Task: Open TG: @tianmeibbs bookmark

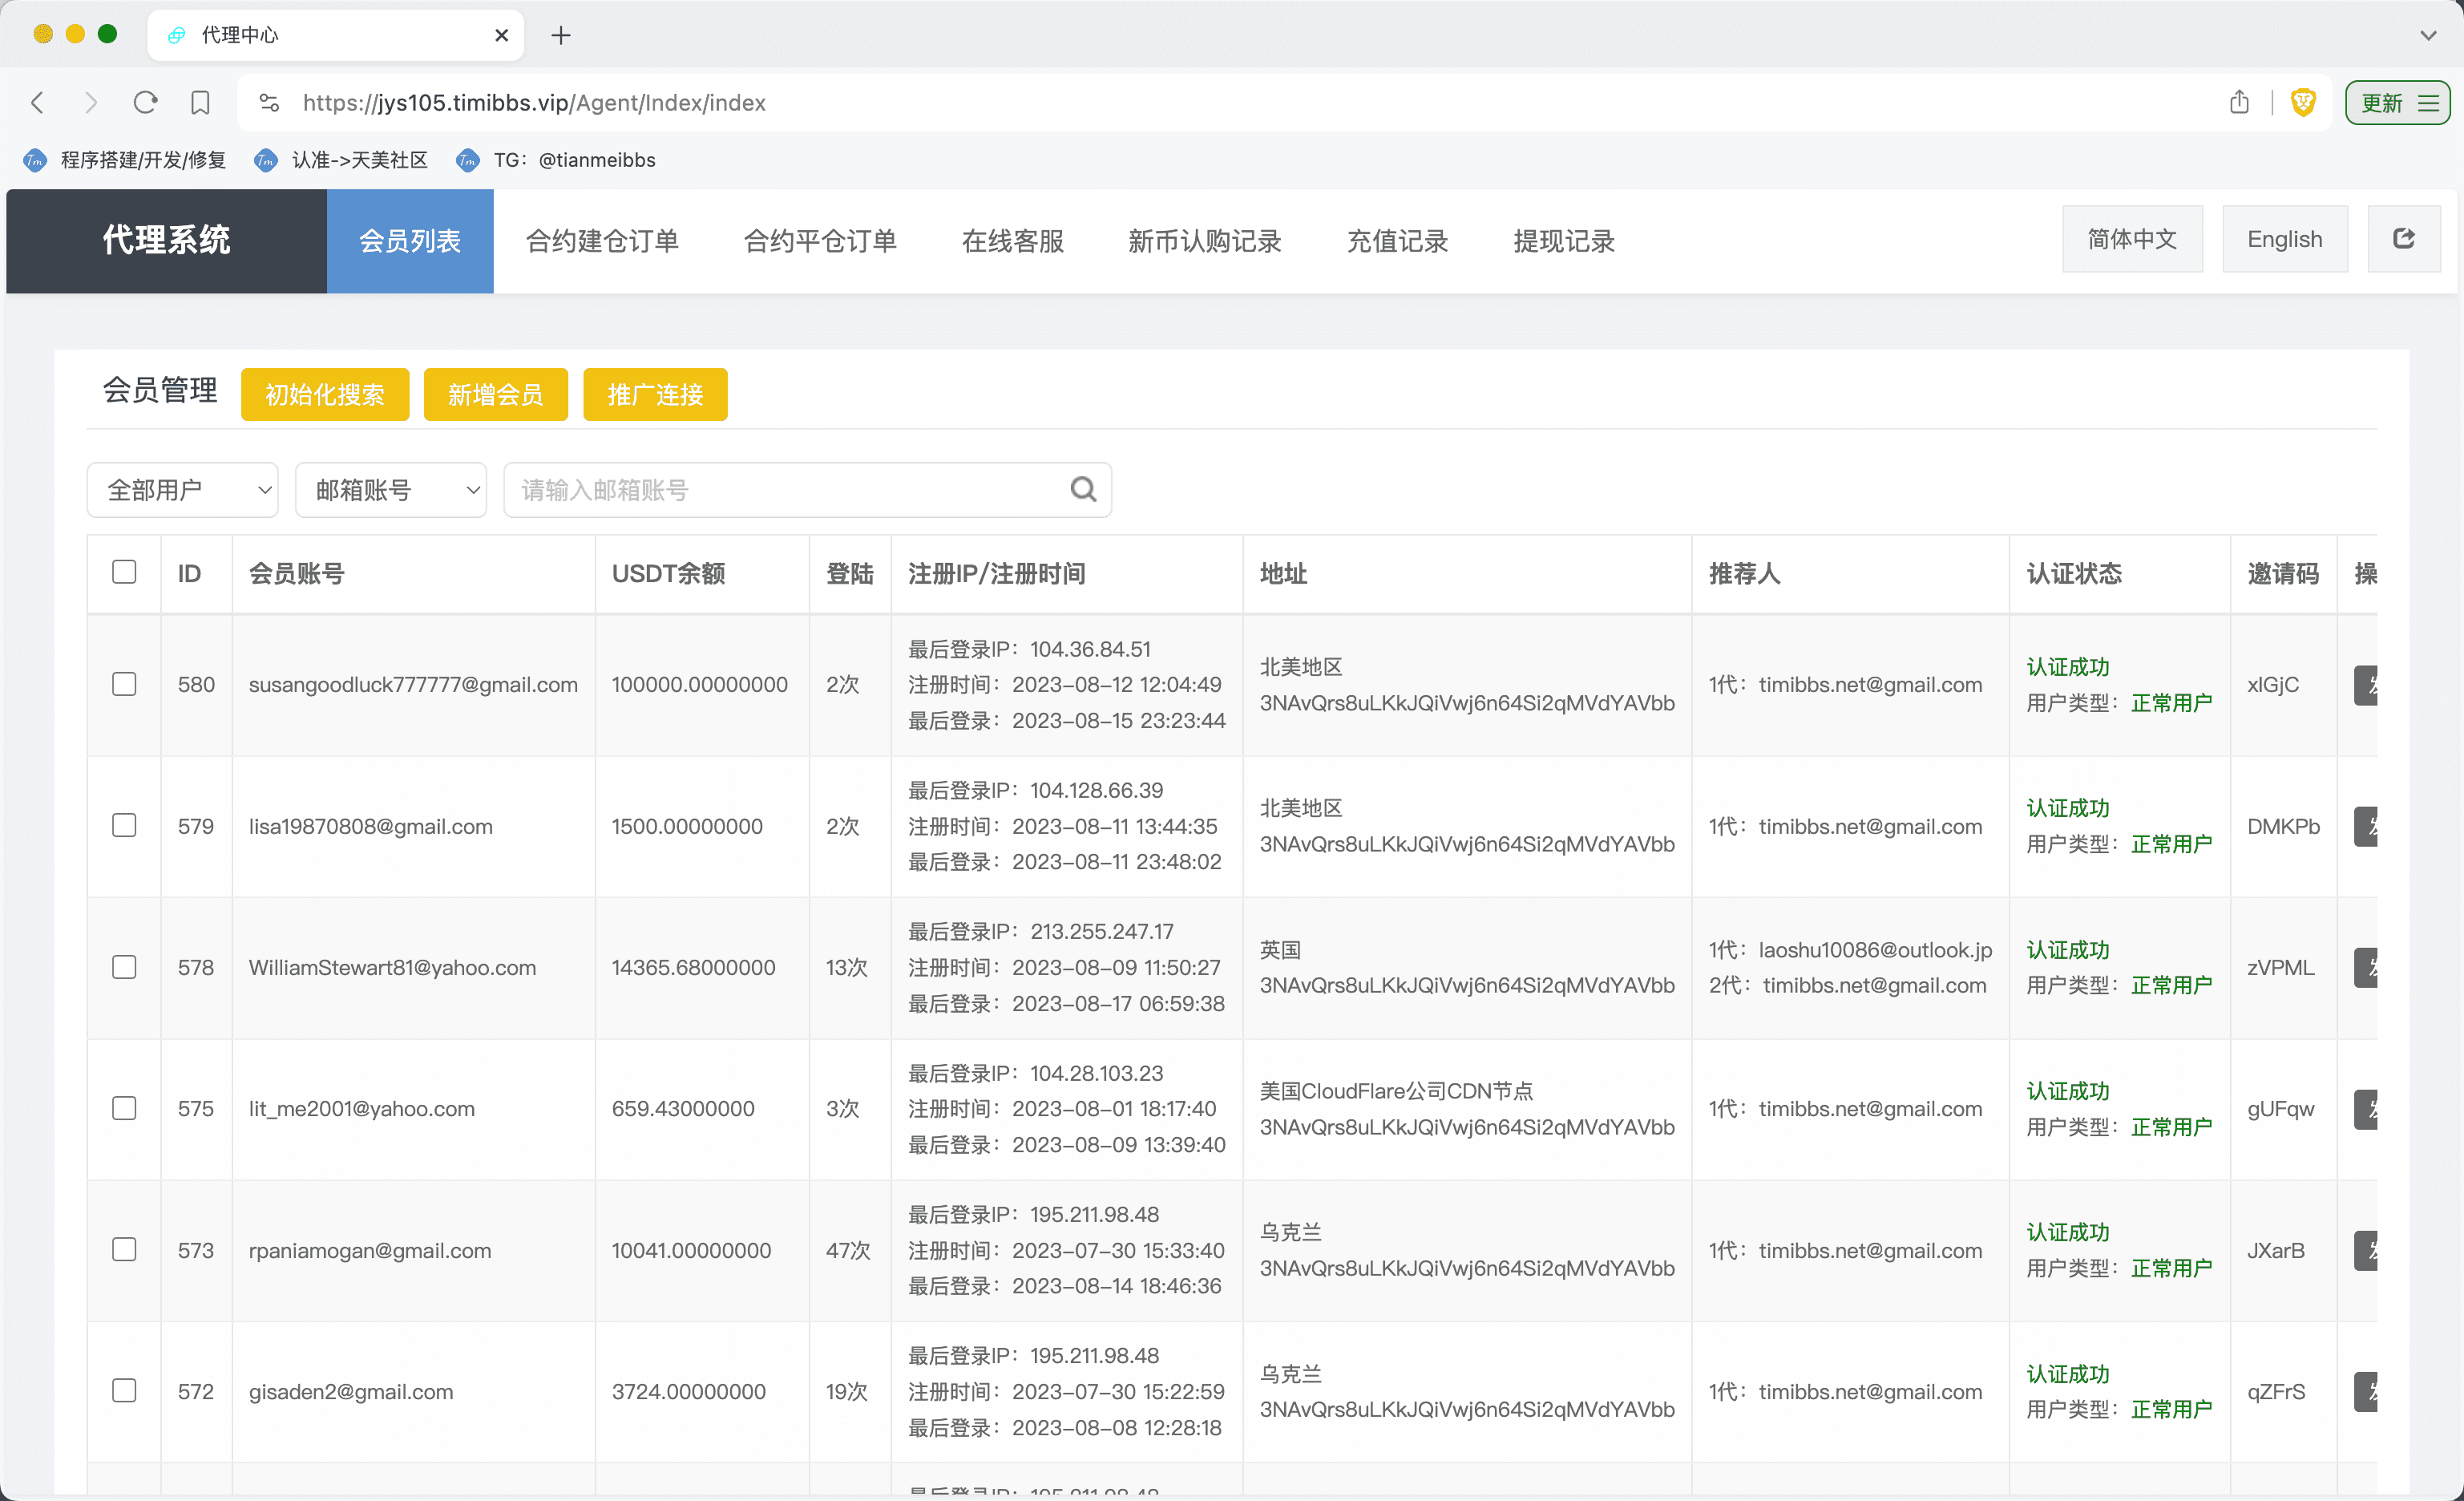Action: [555, 160]
